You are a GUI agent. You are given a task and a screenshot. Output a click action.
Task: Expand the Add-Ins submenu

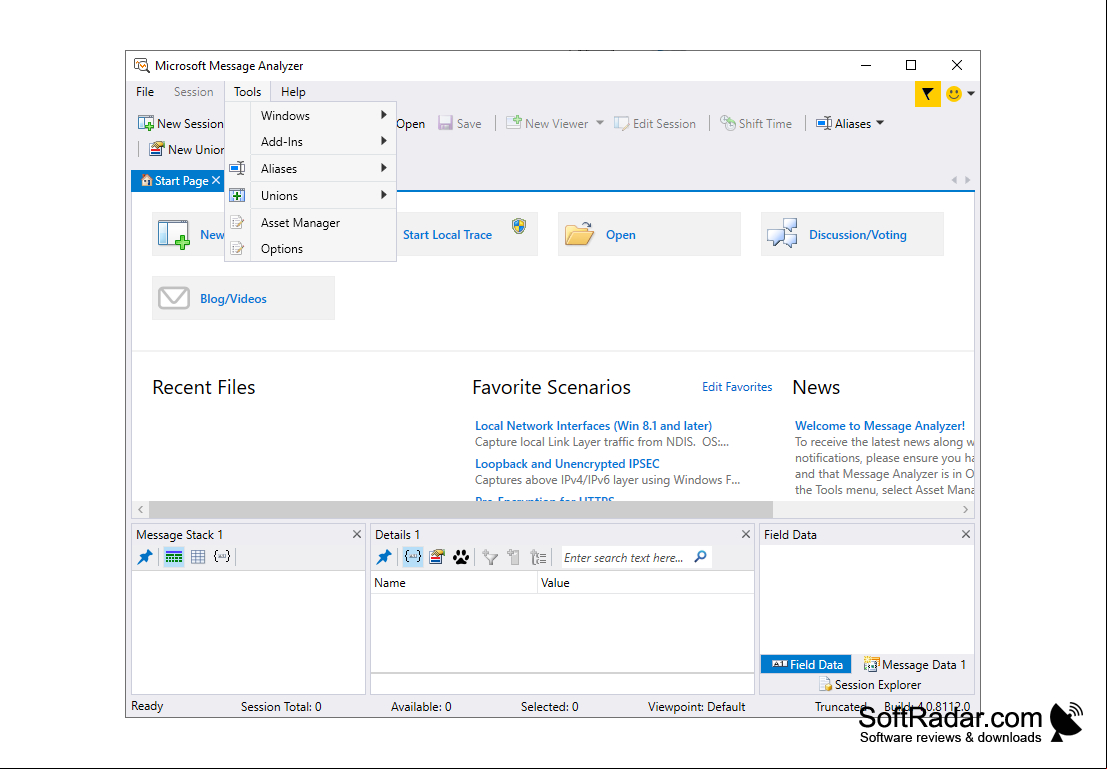(323, 141)
